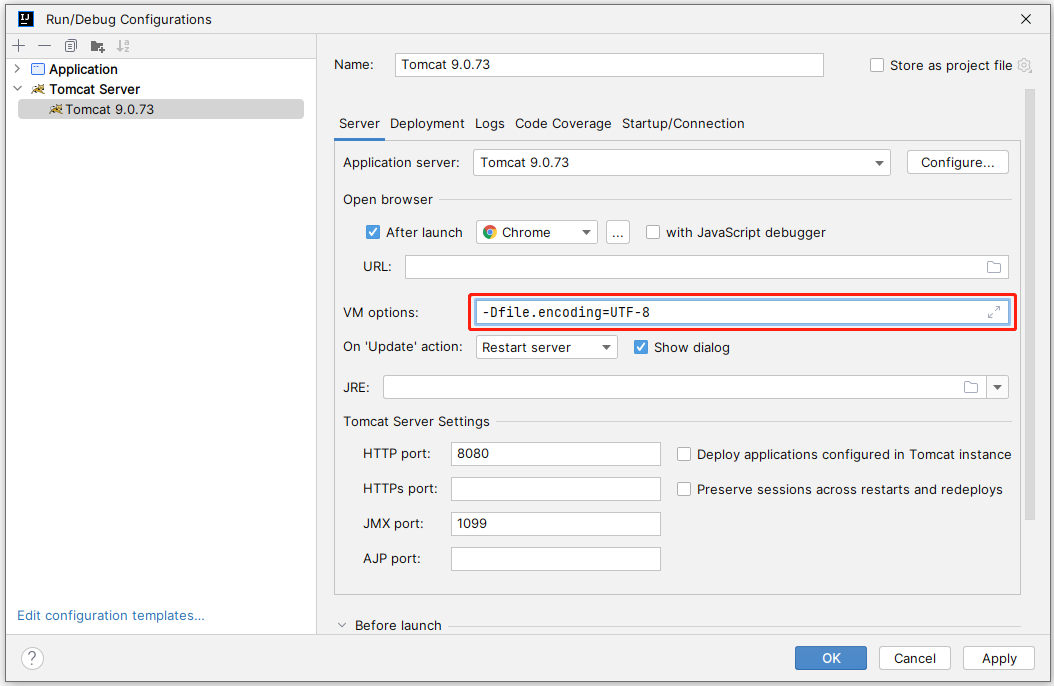Click the Tomcat Server cat icon

click(x=38, y=89)
